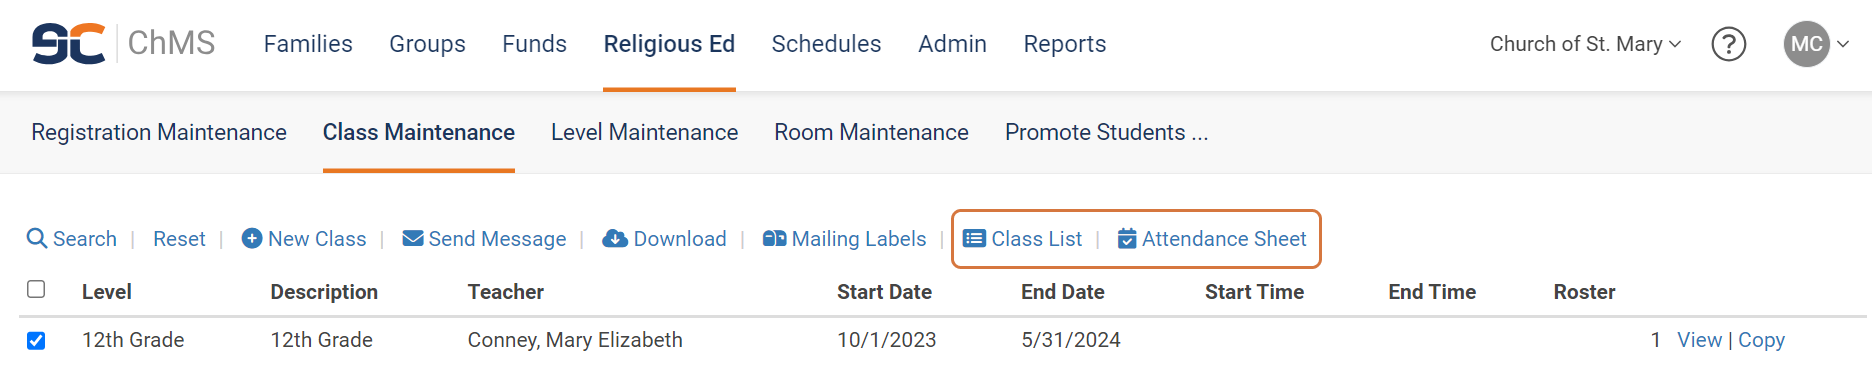Image resolution: width=1872 pixels, height=390 pixels.
Task: Click the New Class plus icon
Action: 252,238
